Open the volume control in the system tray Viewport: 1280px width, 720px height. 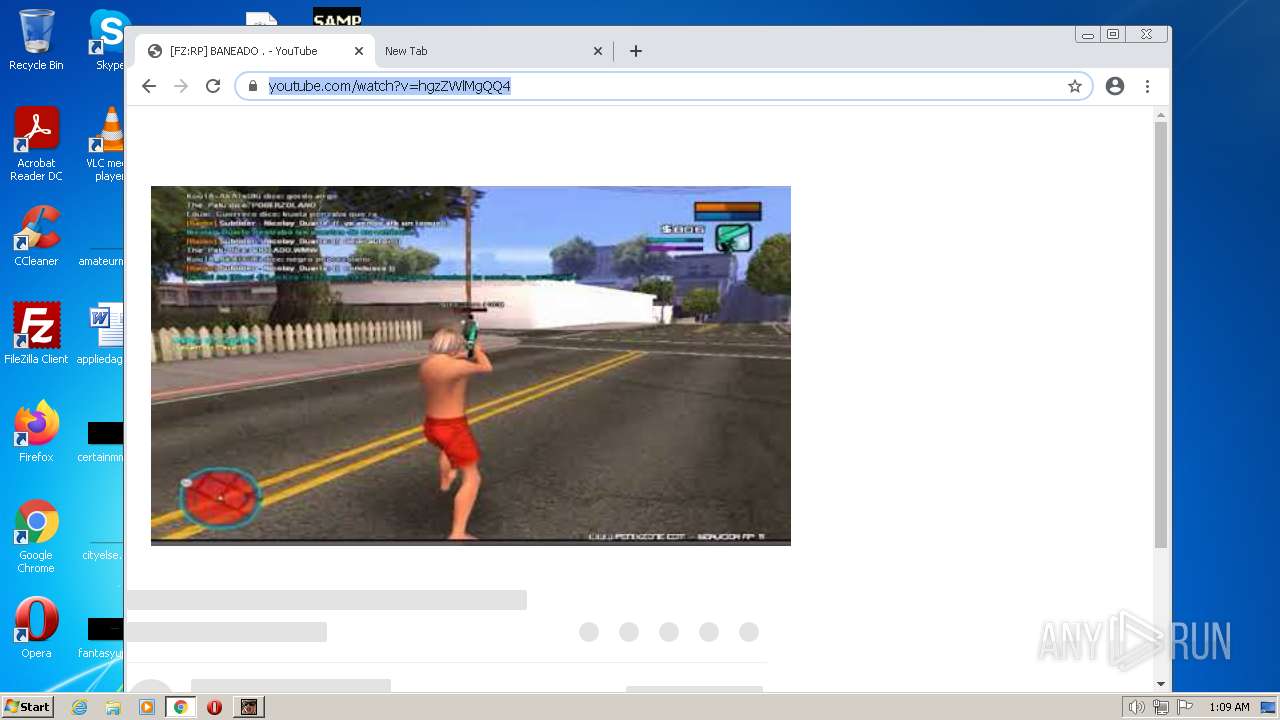click(1136, 707)
